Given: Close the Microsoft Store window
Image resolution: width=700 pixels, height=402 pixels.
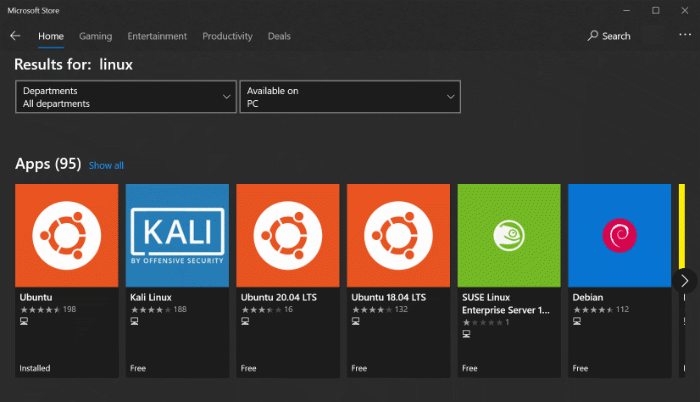Looking at the screenshot, I should coord(685,10).
